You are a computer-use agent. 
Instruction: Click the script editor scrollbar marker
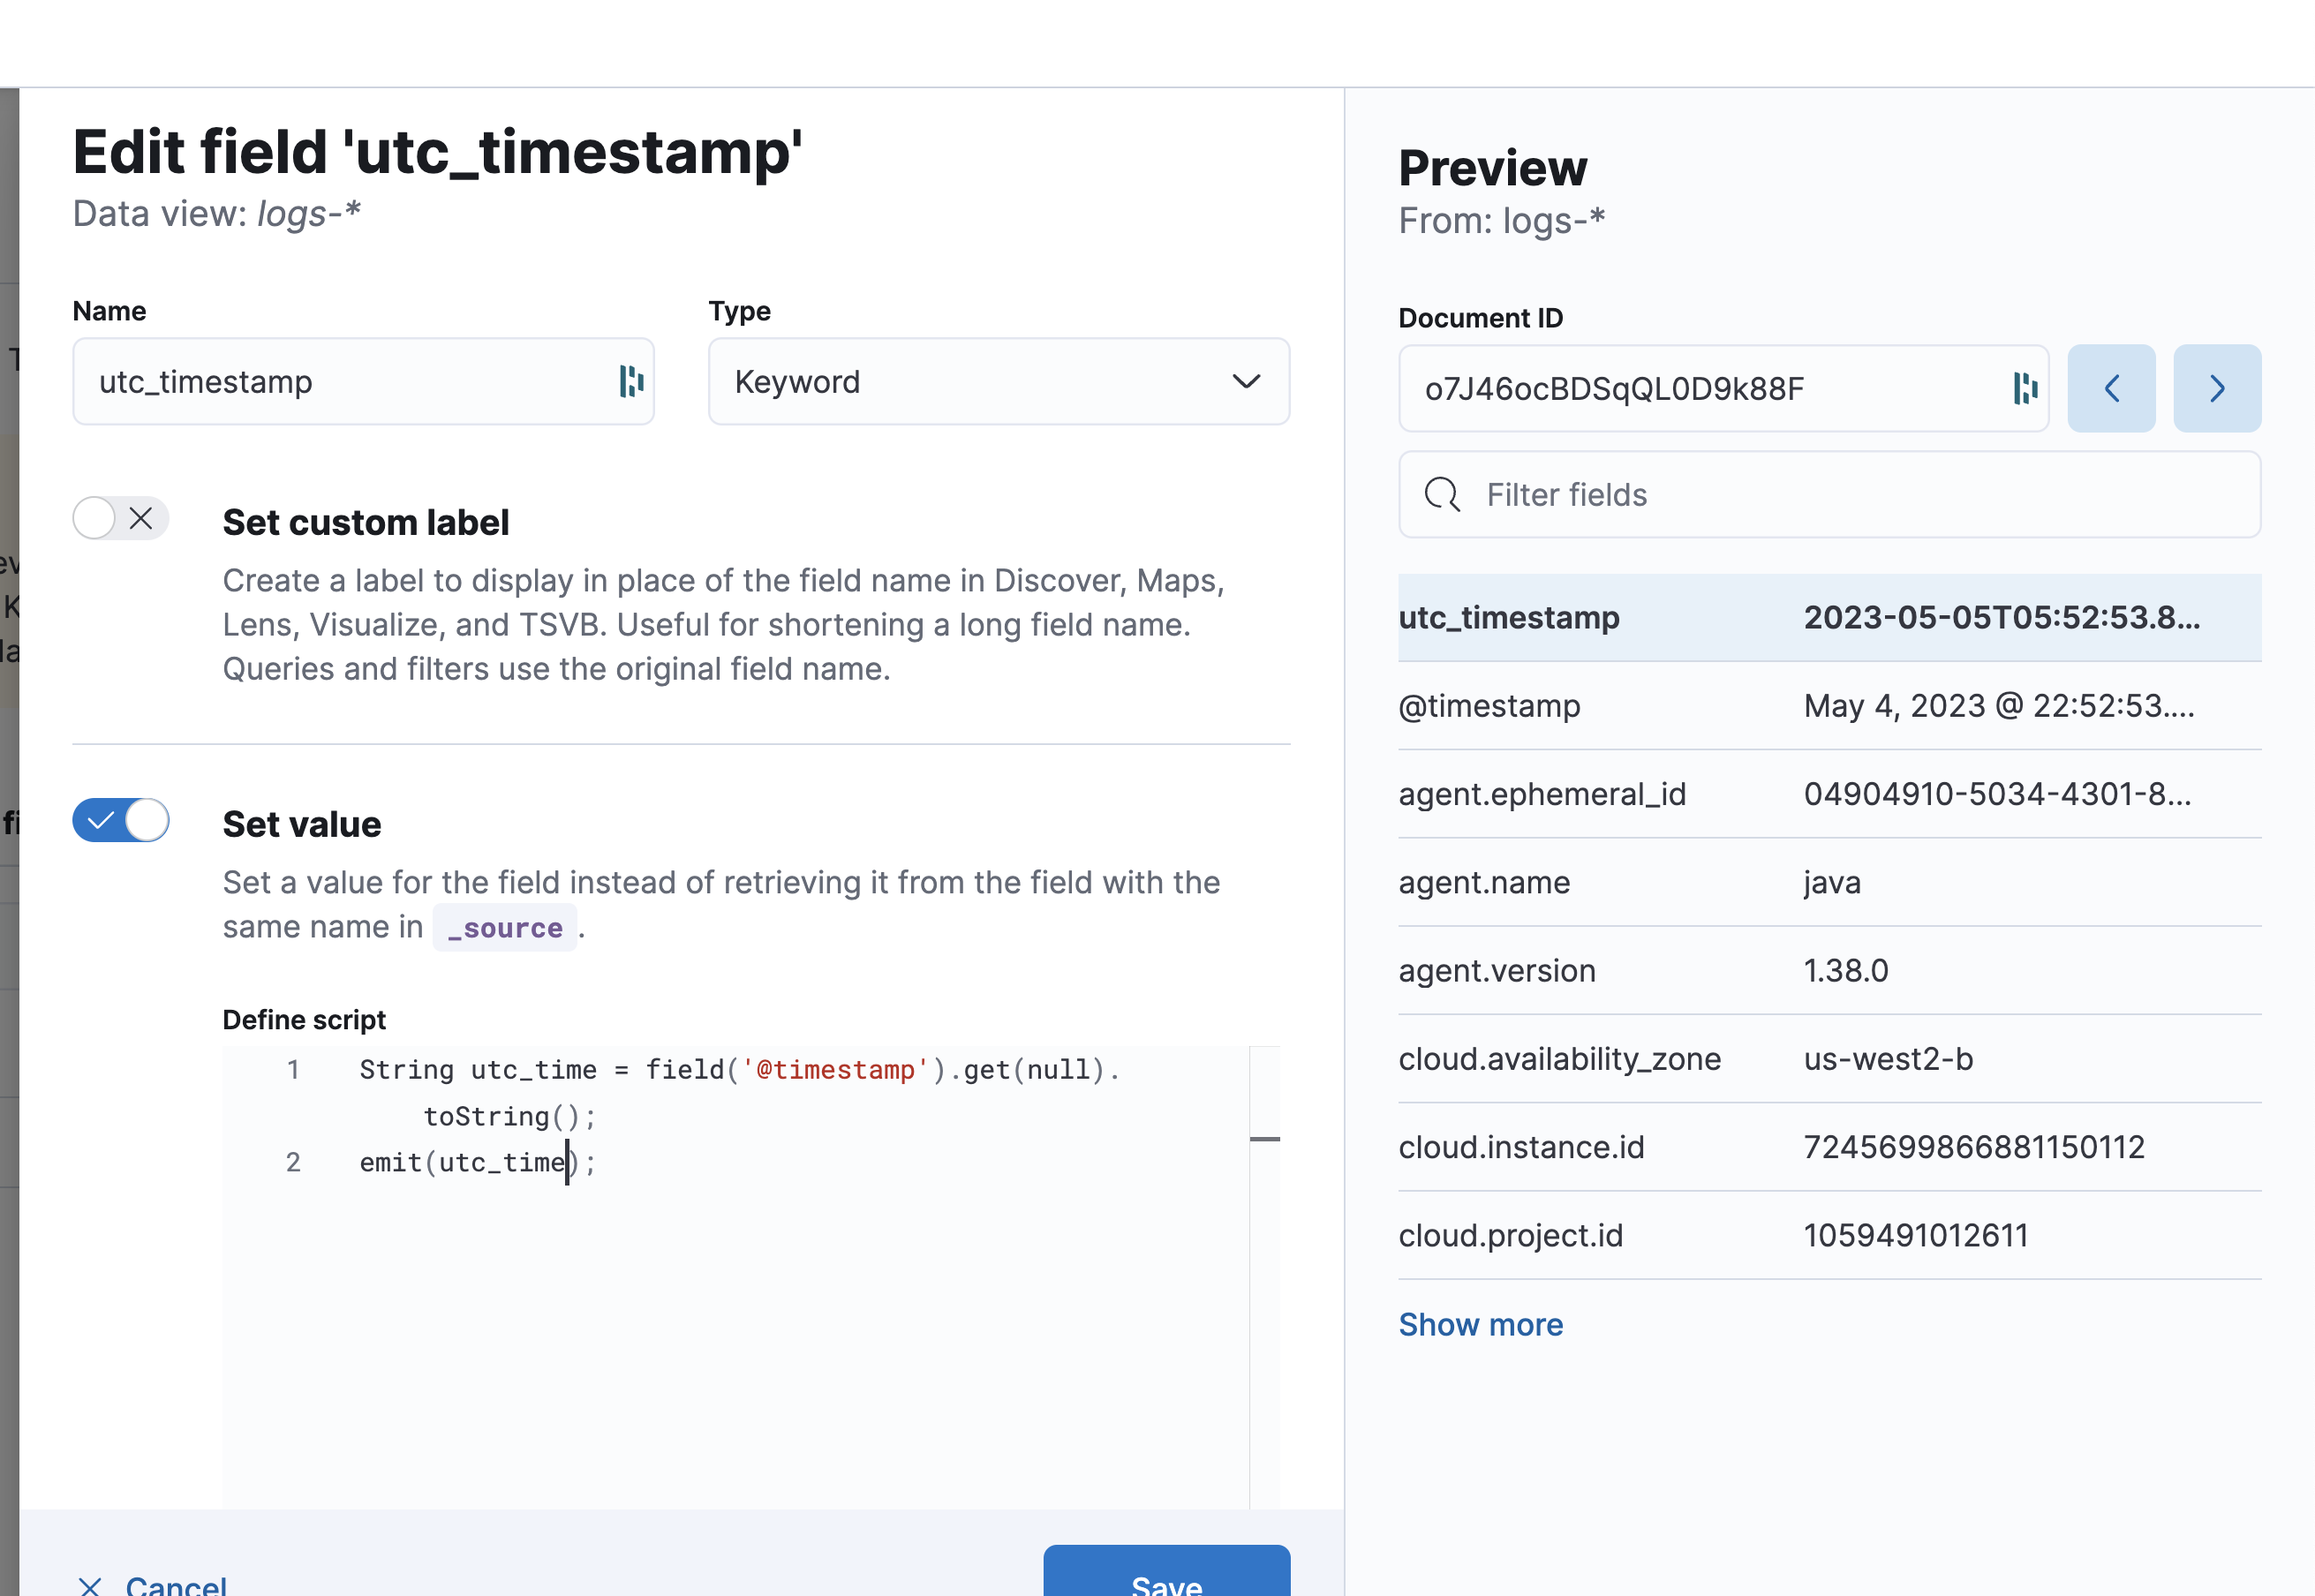pyautogui.click(x=1264, y=1138)
